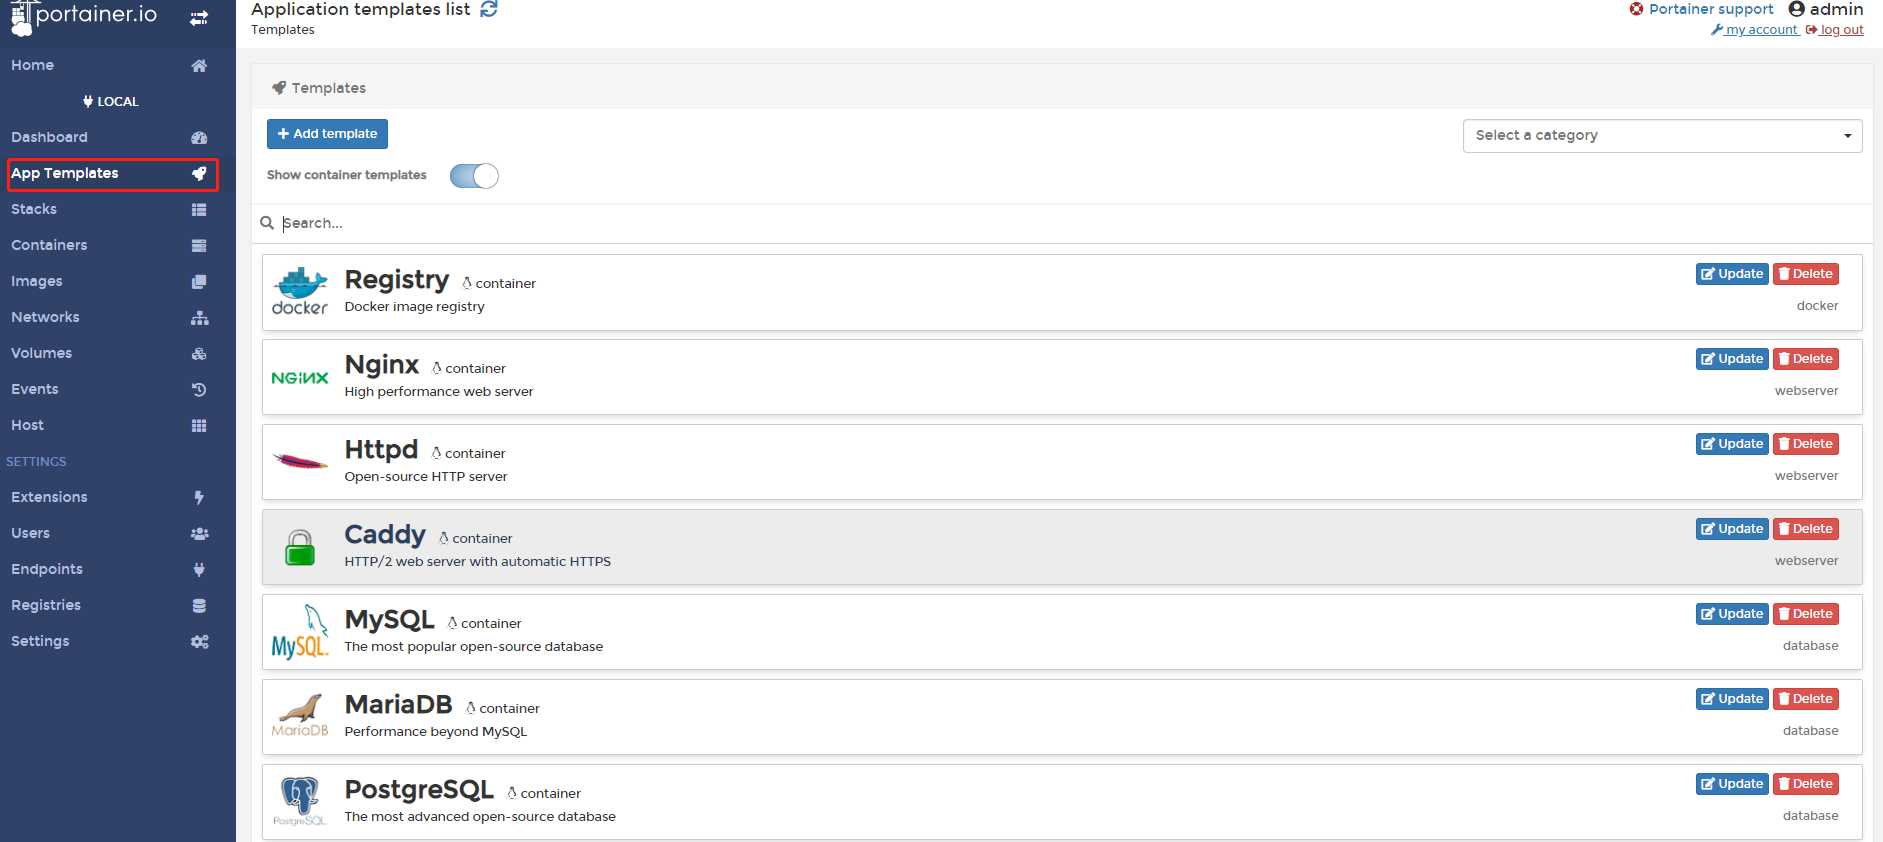Collapse sidebar using the arrows toggle icon
The width and height of the screenshot is (1883, 842).
point(199,18)
